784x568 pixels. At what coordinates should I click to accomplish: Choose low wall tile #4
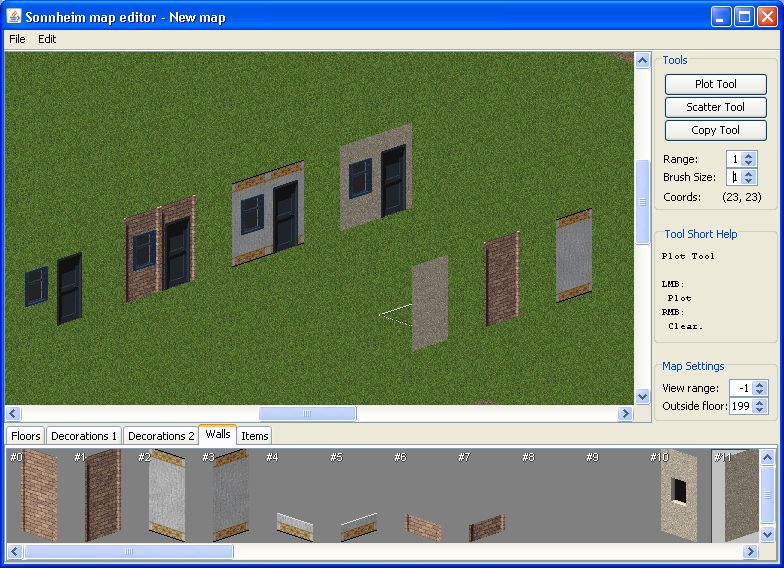coord(295,526)
